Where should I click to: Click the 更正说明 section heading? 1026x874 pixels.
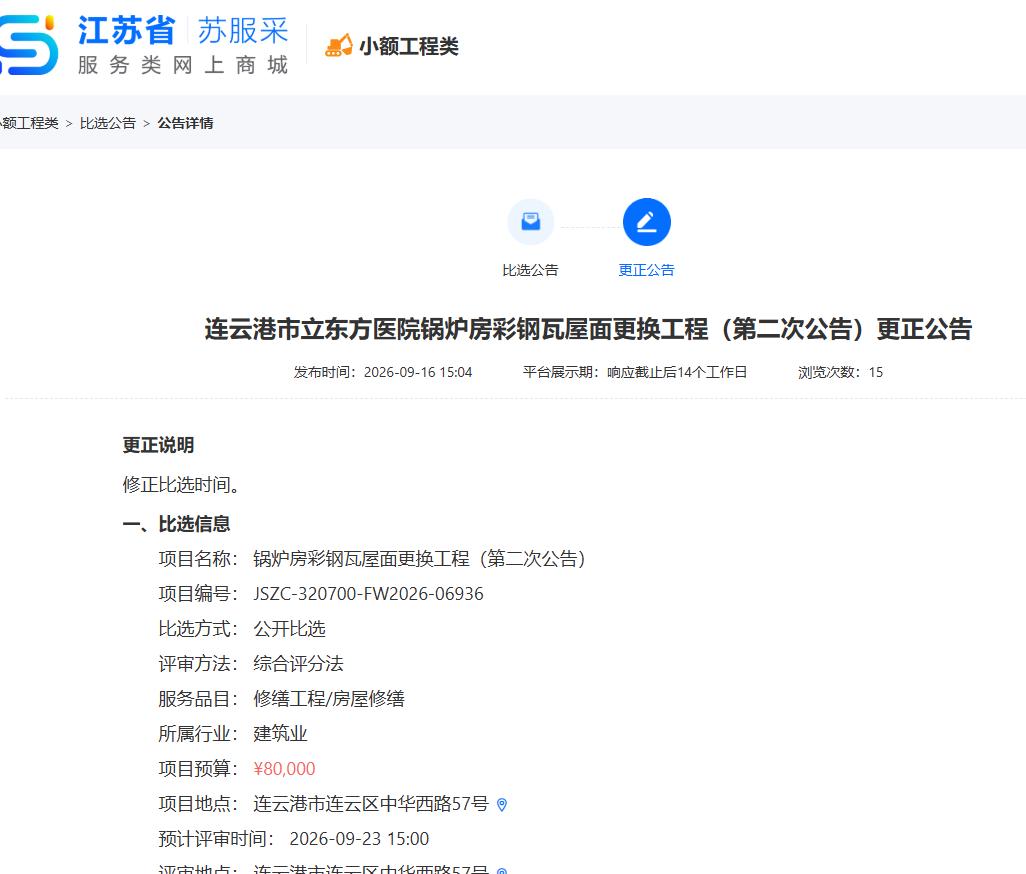[x=158, y=446]
